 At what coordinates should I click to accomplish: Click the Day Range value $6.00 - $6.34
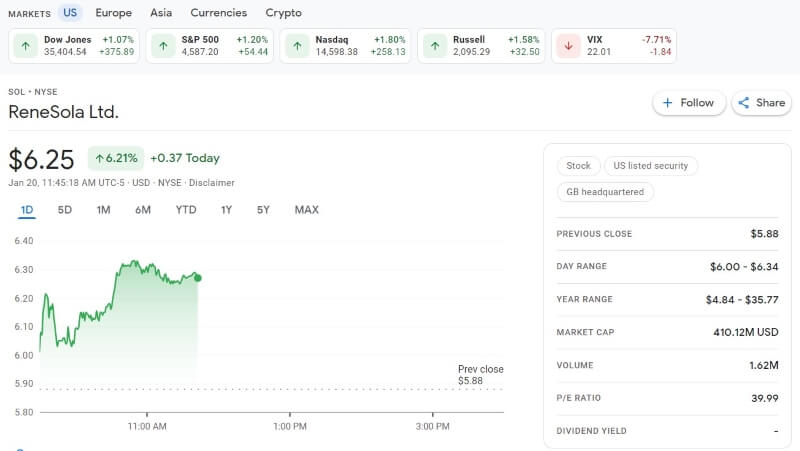point(744,266)
